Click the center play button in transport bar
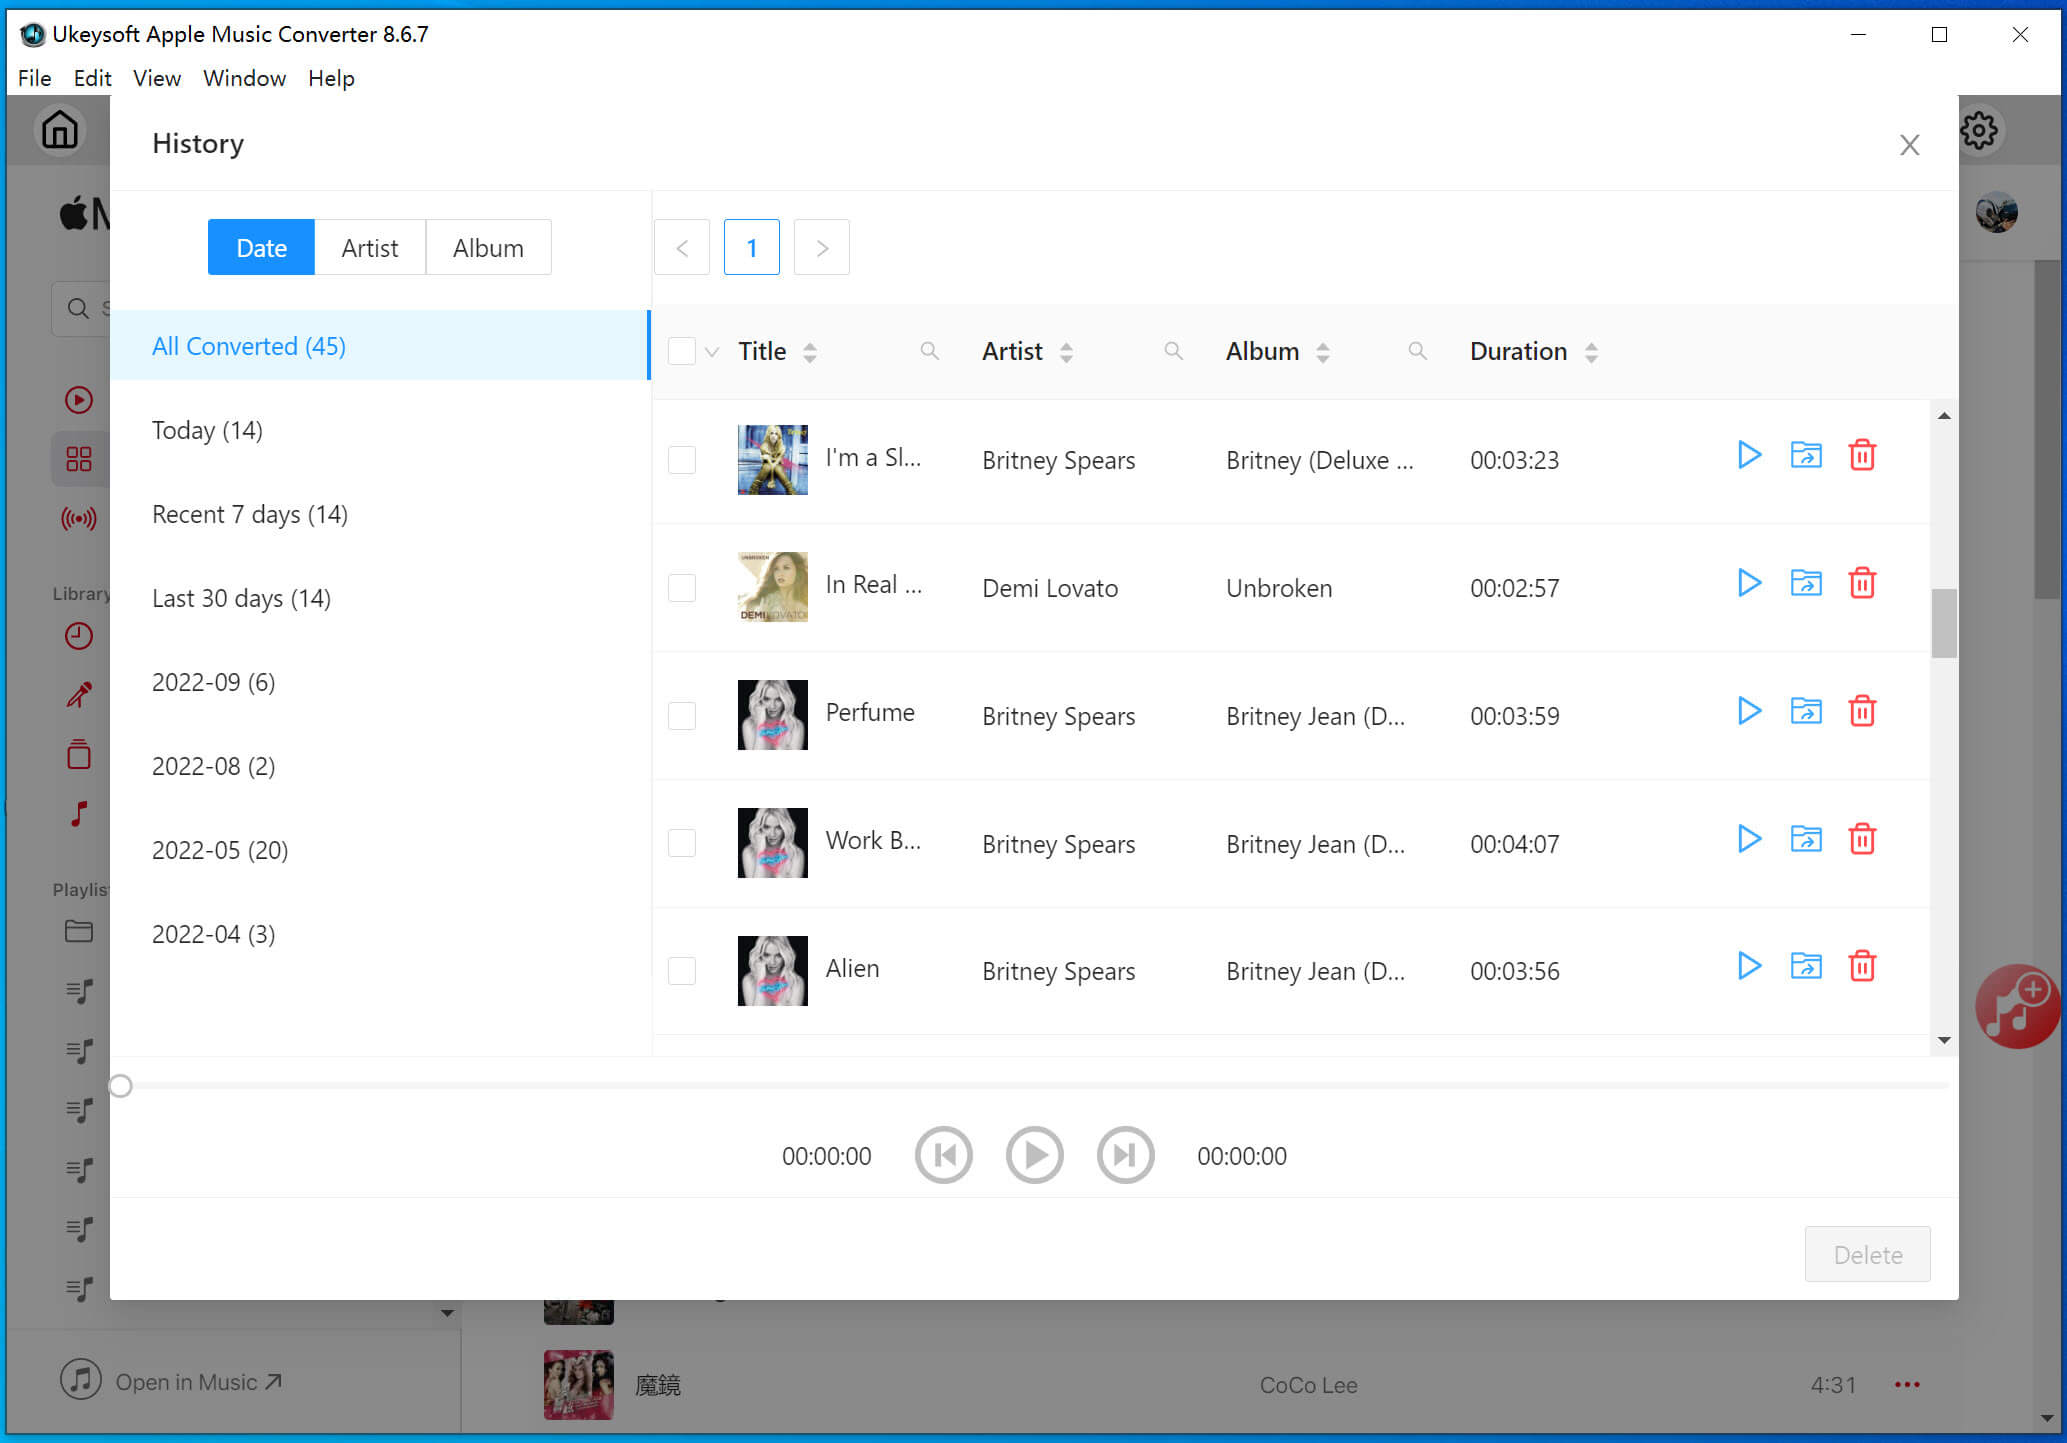Image resolution: width=2067 pixels, height=1443 pixels. click(1035, 1156)
